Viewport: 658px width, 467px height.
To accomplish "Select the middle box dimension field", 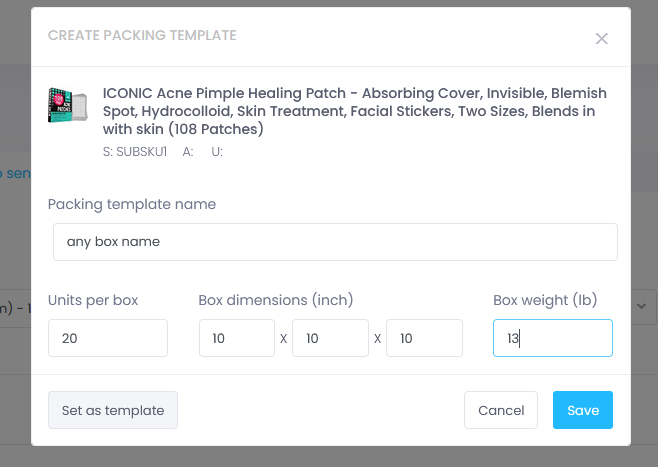I will pos(330,338).
